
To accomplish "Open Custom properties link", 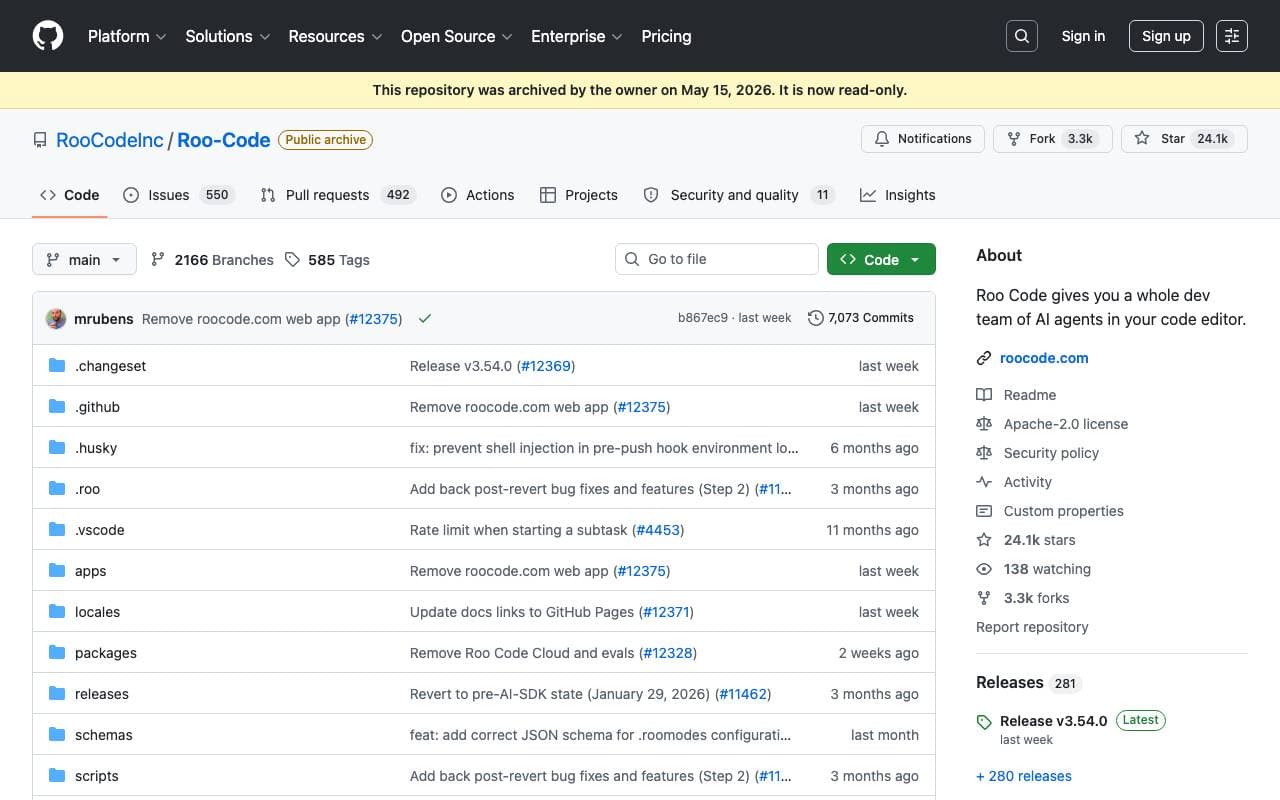I will coord(1064,511).
